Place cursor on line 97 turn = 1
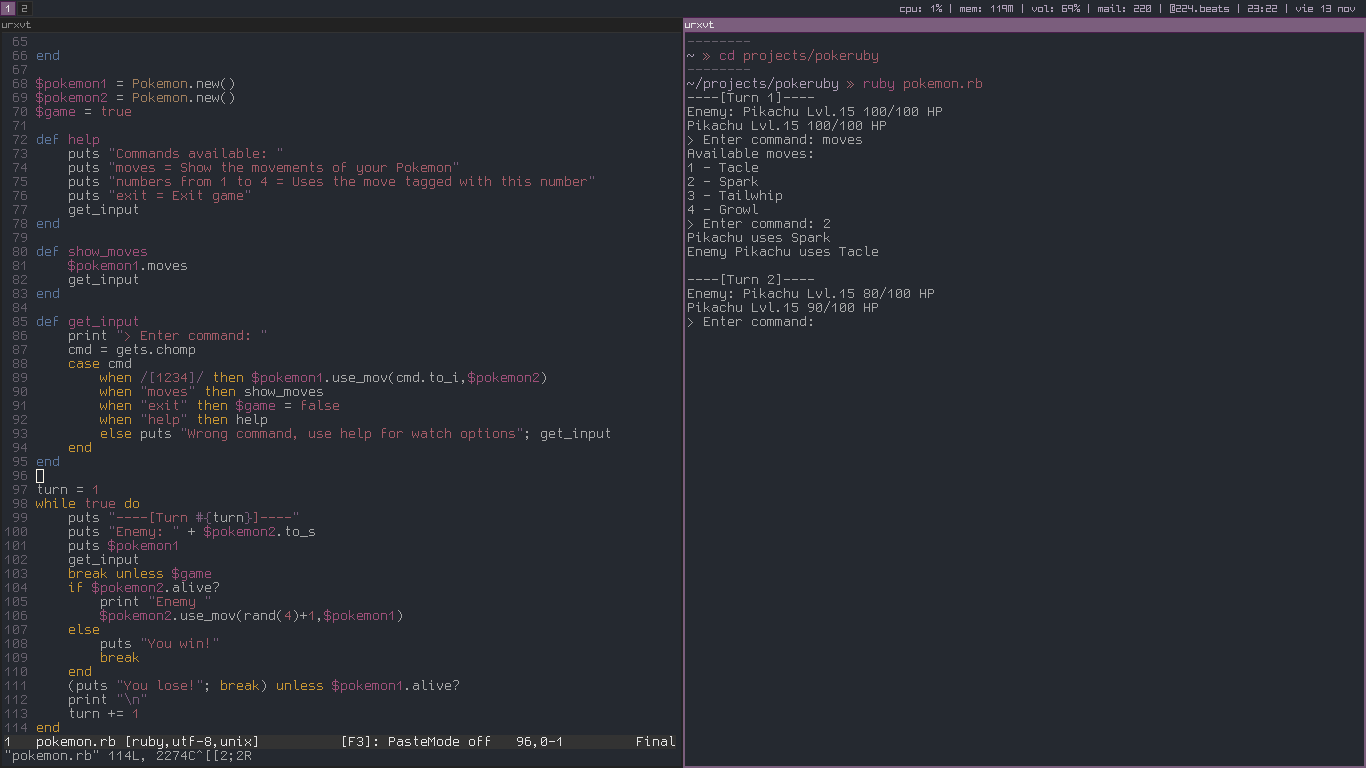Screen dimensions: 1366x768 (67, 490)
